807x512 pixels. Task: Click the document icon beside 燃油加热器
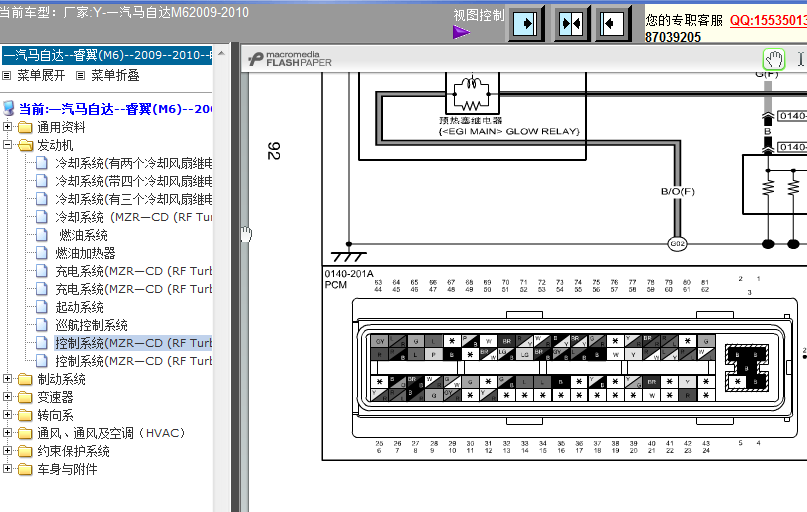(x=42, y=253)
